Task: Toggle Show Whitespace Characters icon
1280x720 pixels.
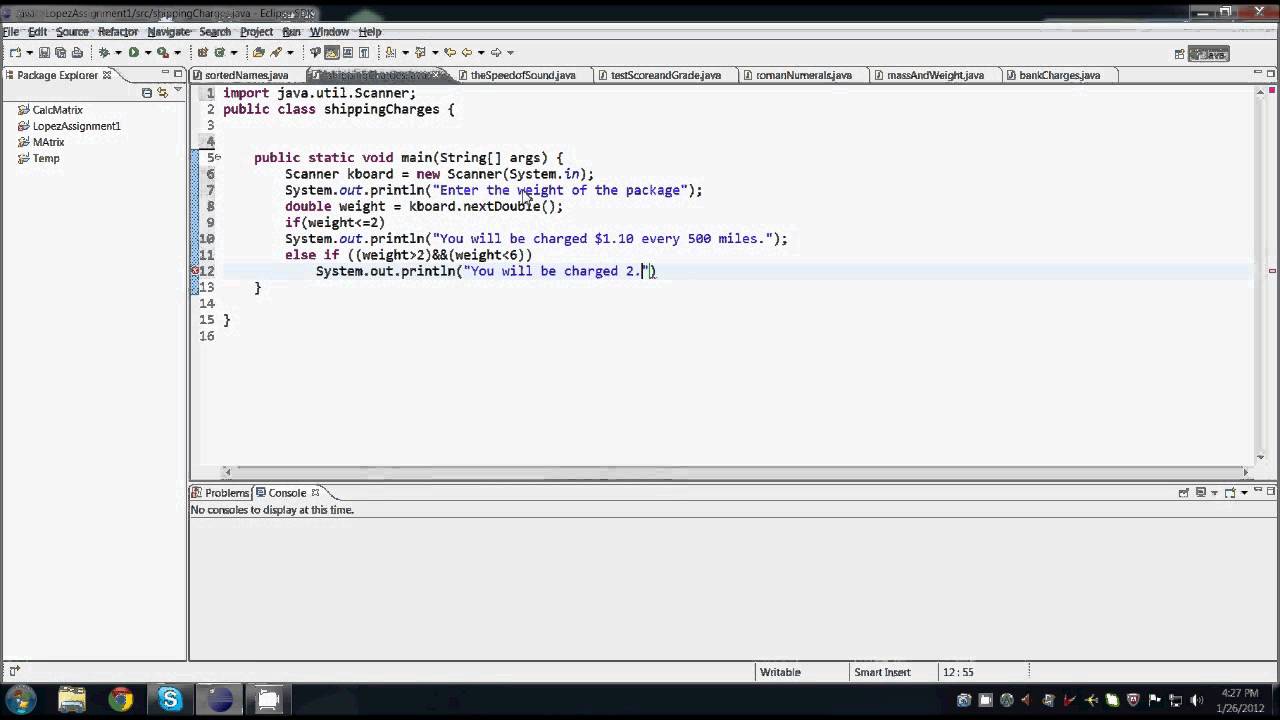Action: coord(364,52)
